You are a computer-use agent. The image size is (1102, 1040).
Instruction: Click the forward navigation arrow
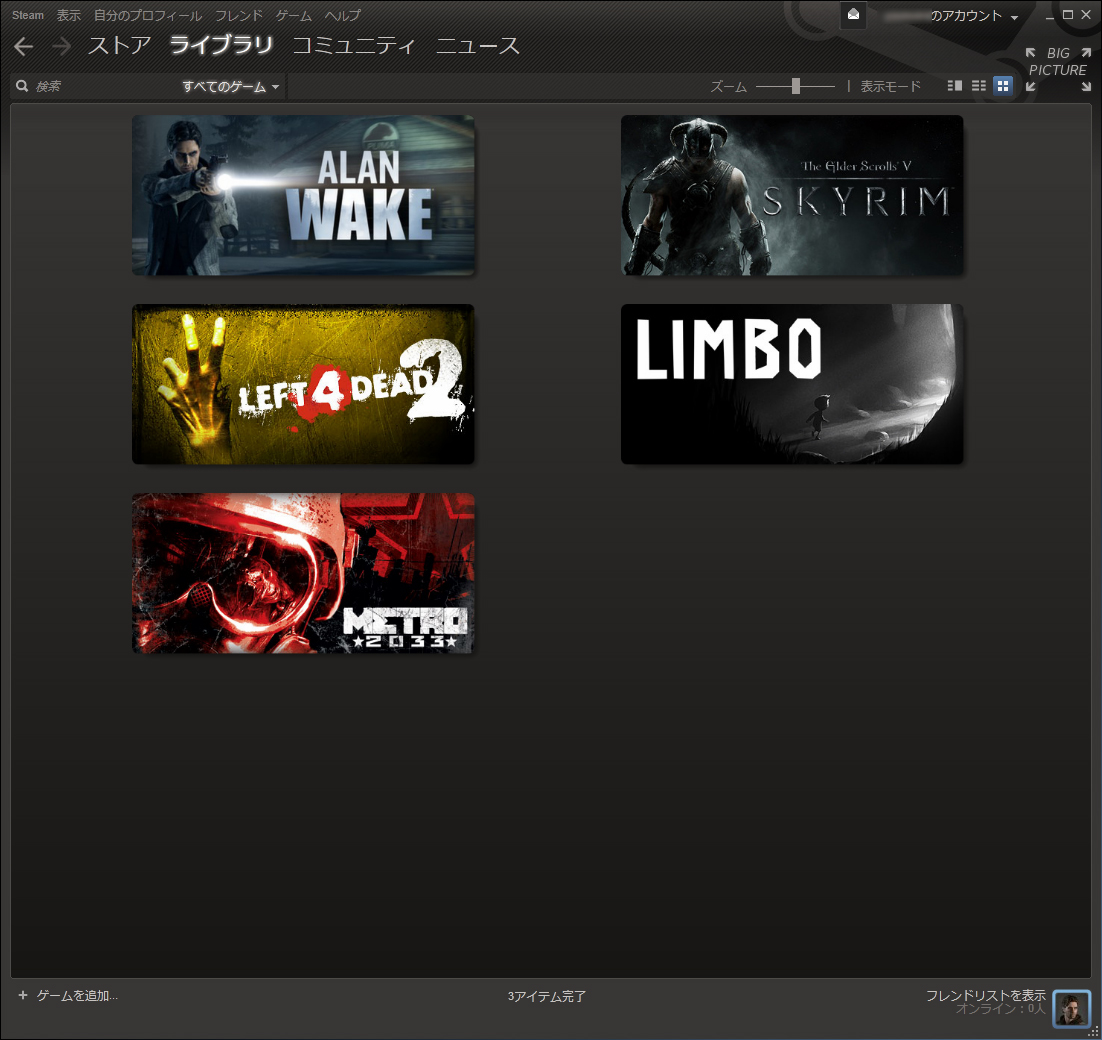pyautogui.click(x=61, y=47)
